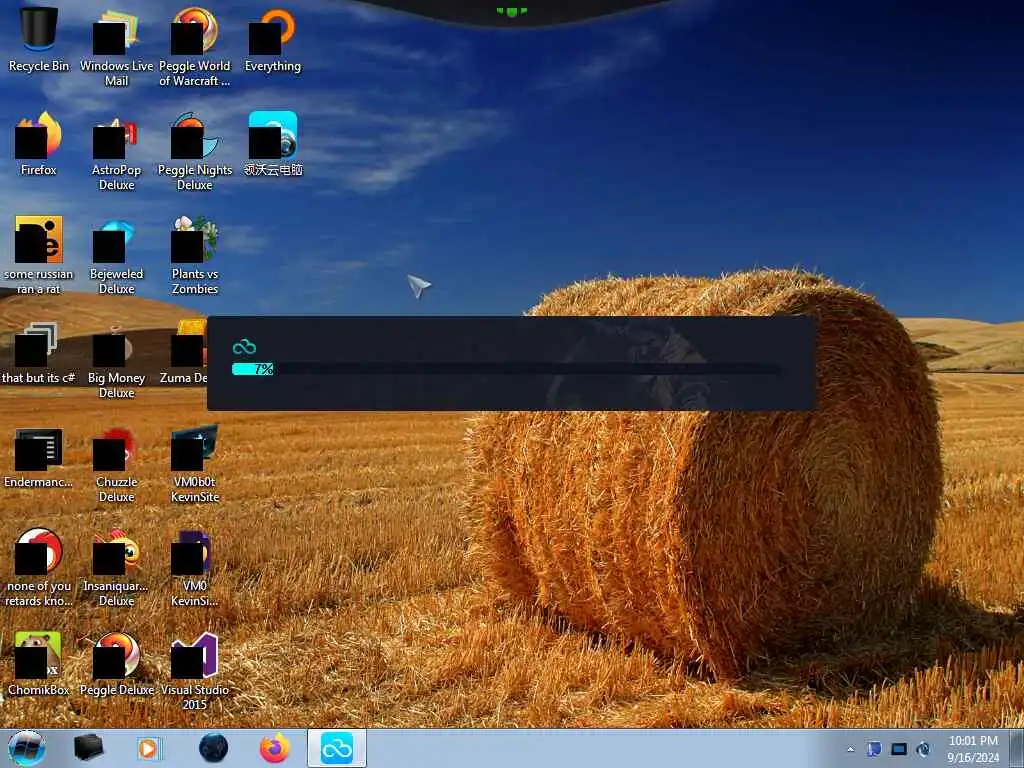The image size is (1024, 768).
Task: Launch Windows Live Mail from desktop
Action: tap(116, 47)
